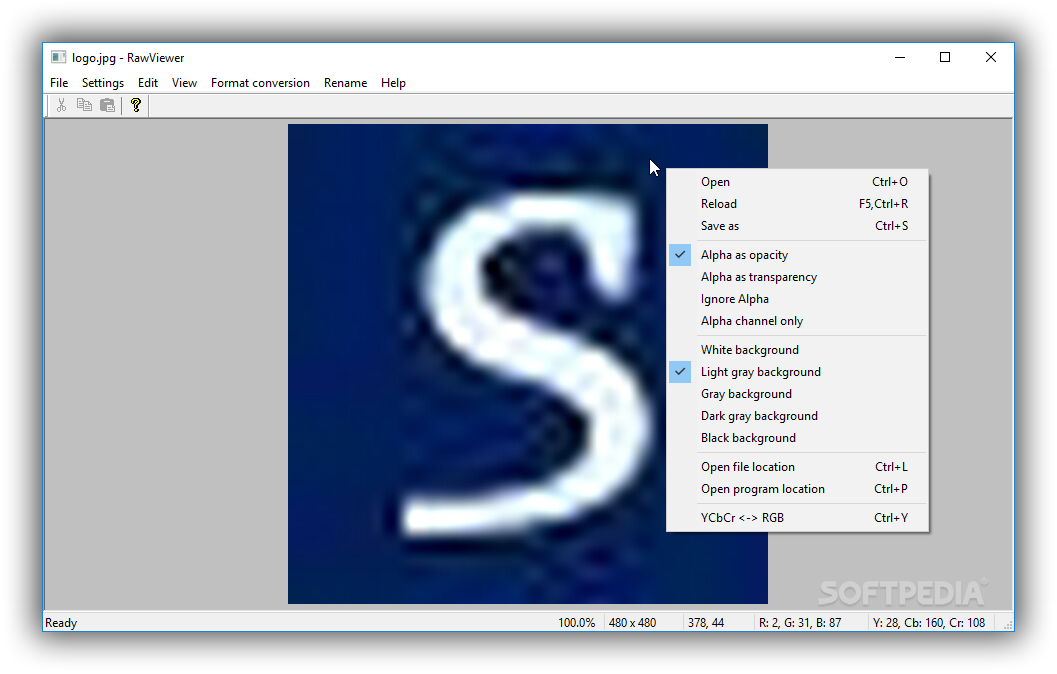Select Black background option
Viewport: 1057px width, 674px height.
[x=797, y=438]
